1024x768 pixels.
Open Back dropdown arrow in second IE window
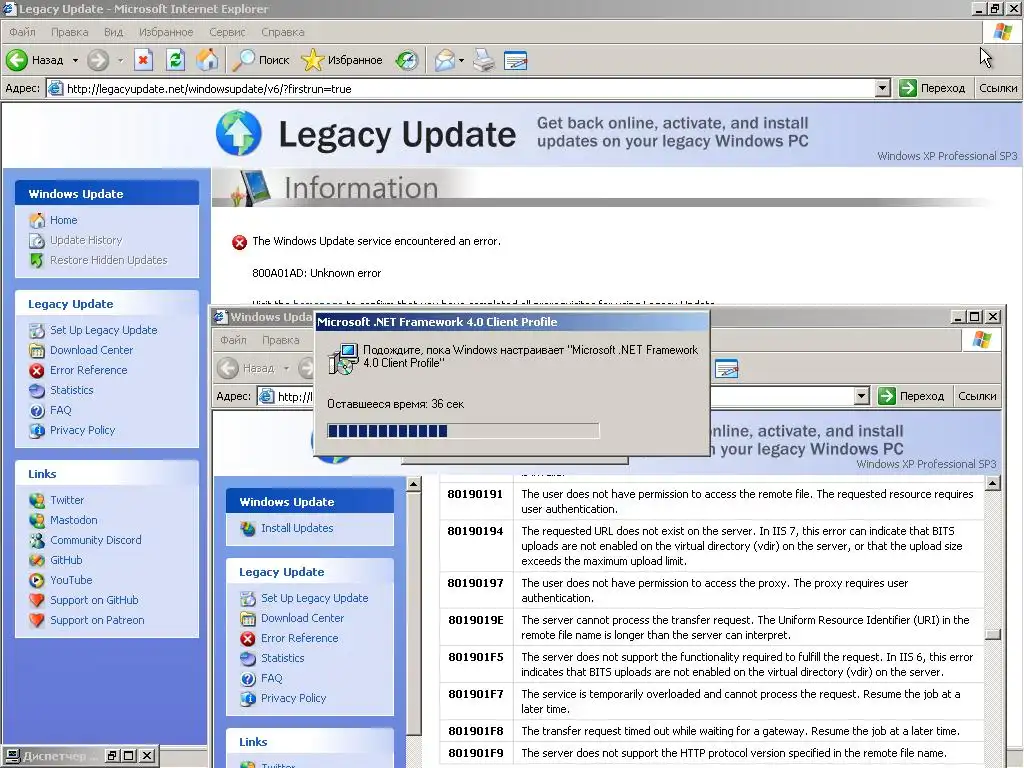[x=286, y=368]
